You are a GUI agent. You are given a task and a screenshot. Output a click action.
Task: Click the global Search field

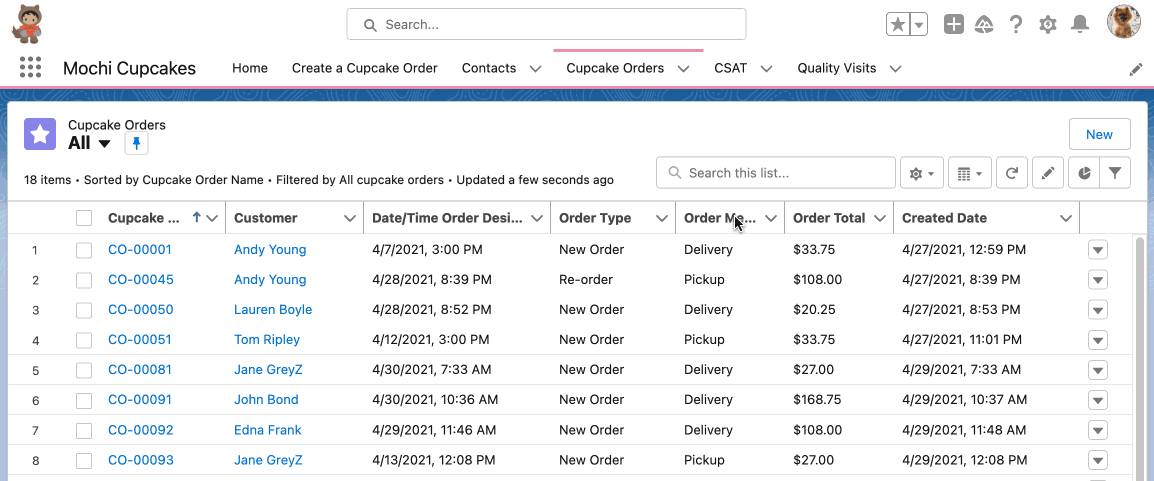546,24
